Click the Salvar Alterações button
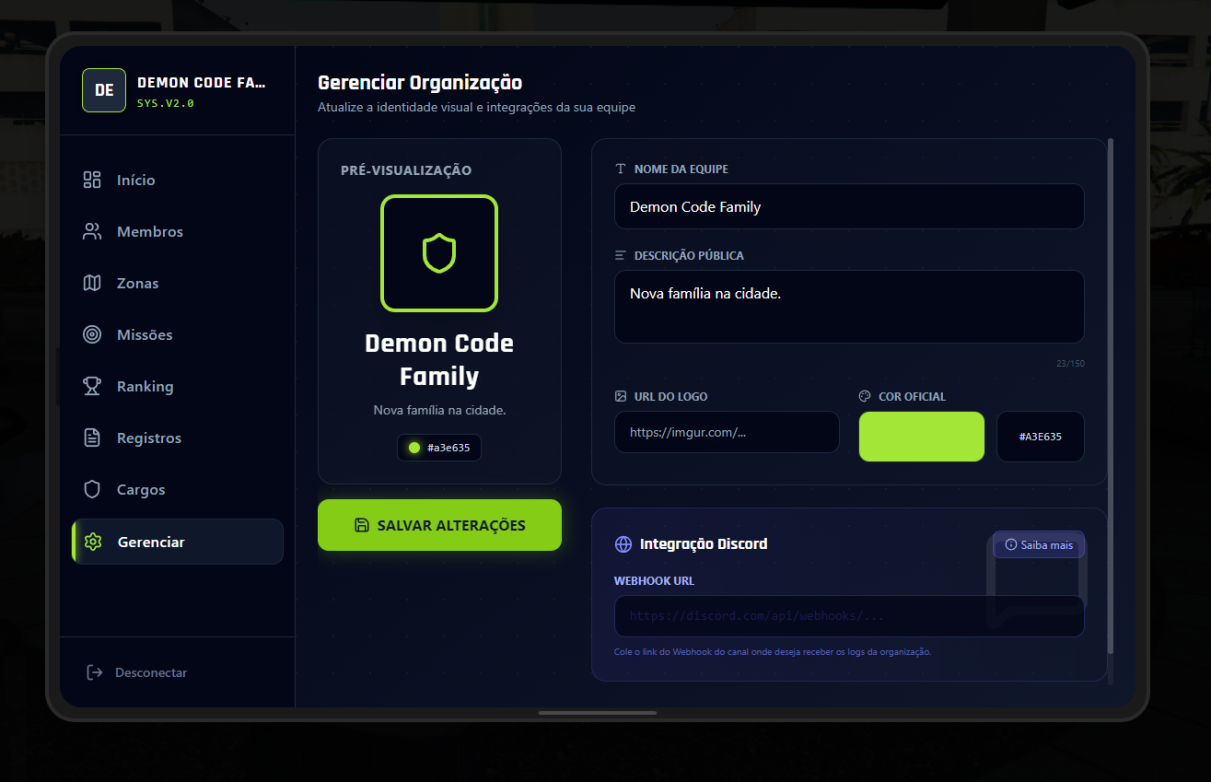This screenshot has width=1211, height=782. [x=440, y=525]
